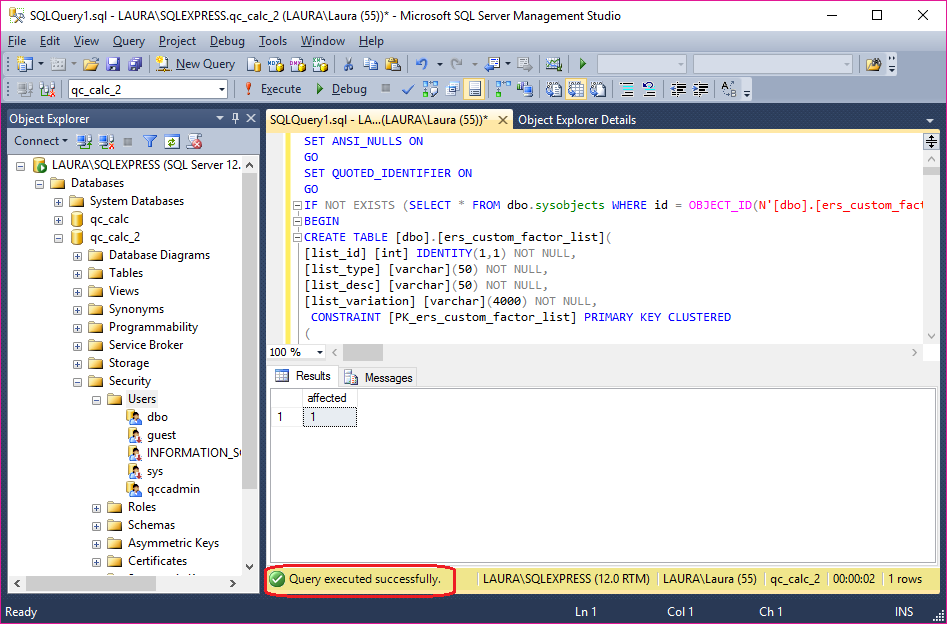Expand the qc_calc database node
The height and width of the screenshot is (624, 947).
pos(59,220)
